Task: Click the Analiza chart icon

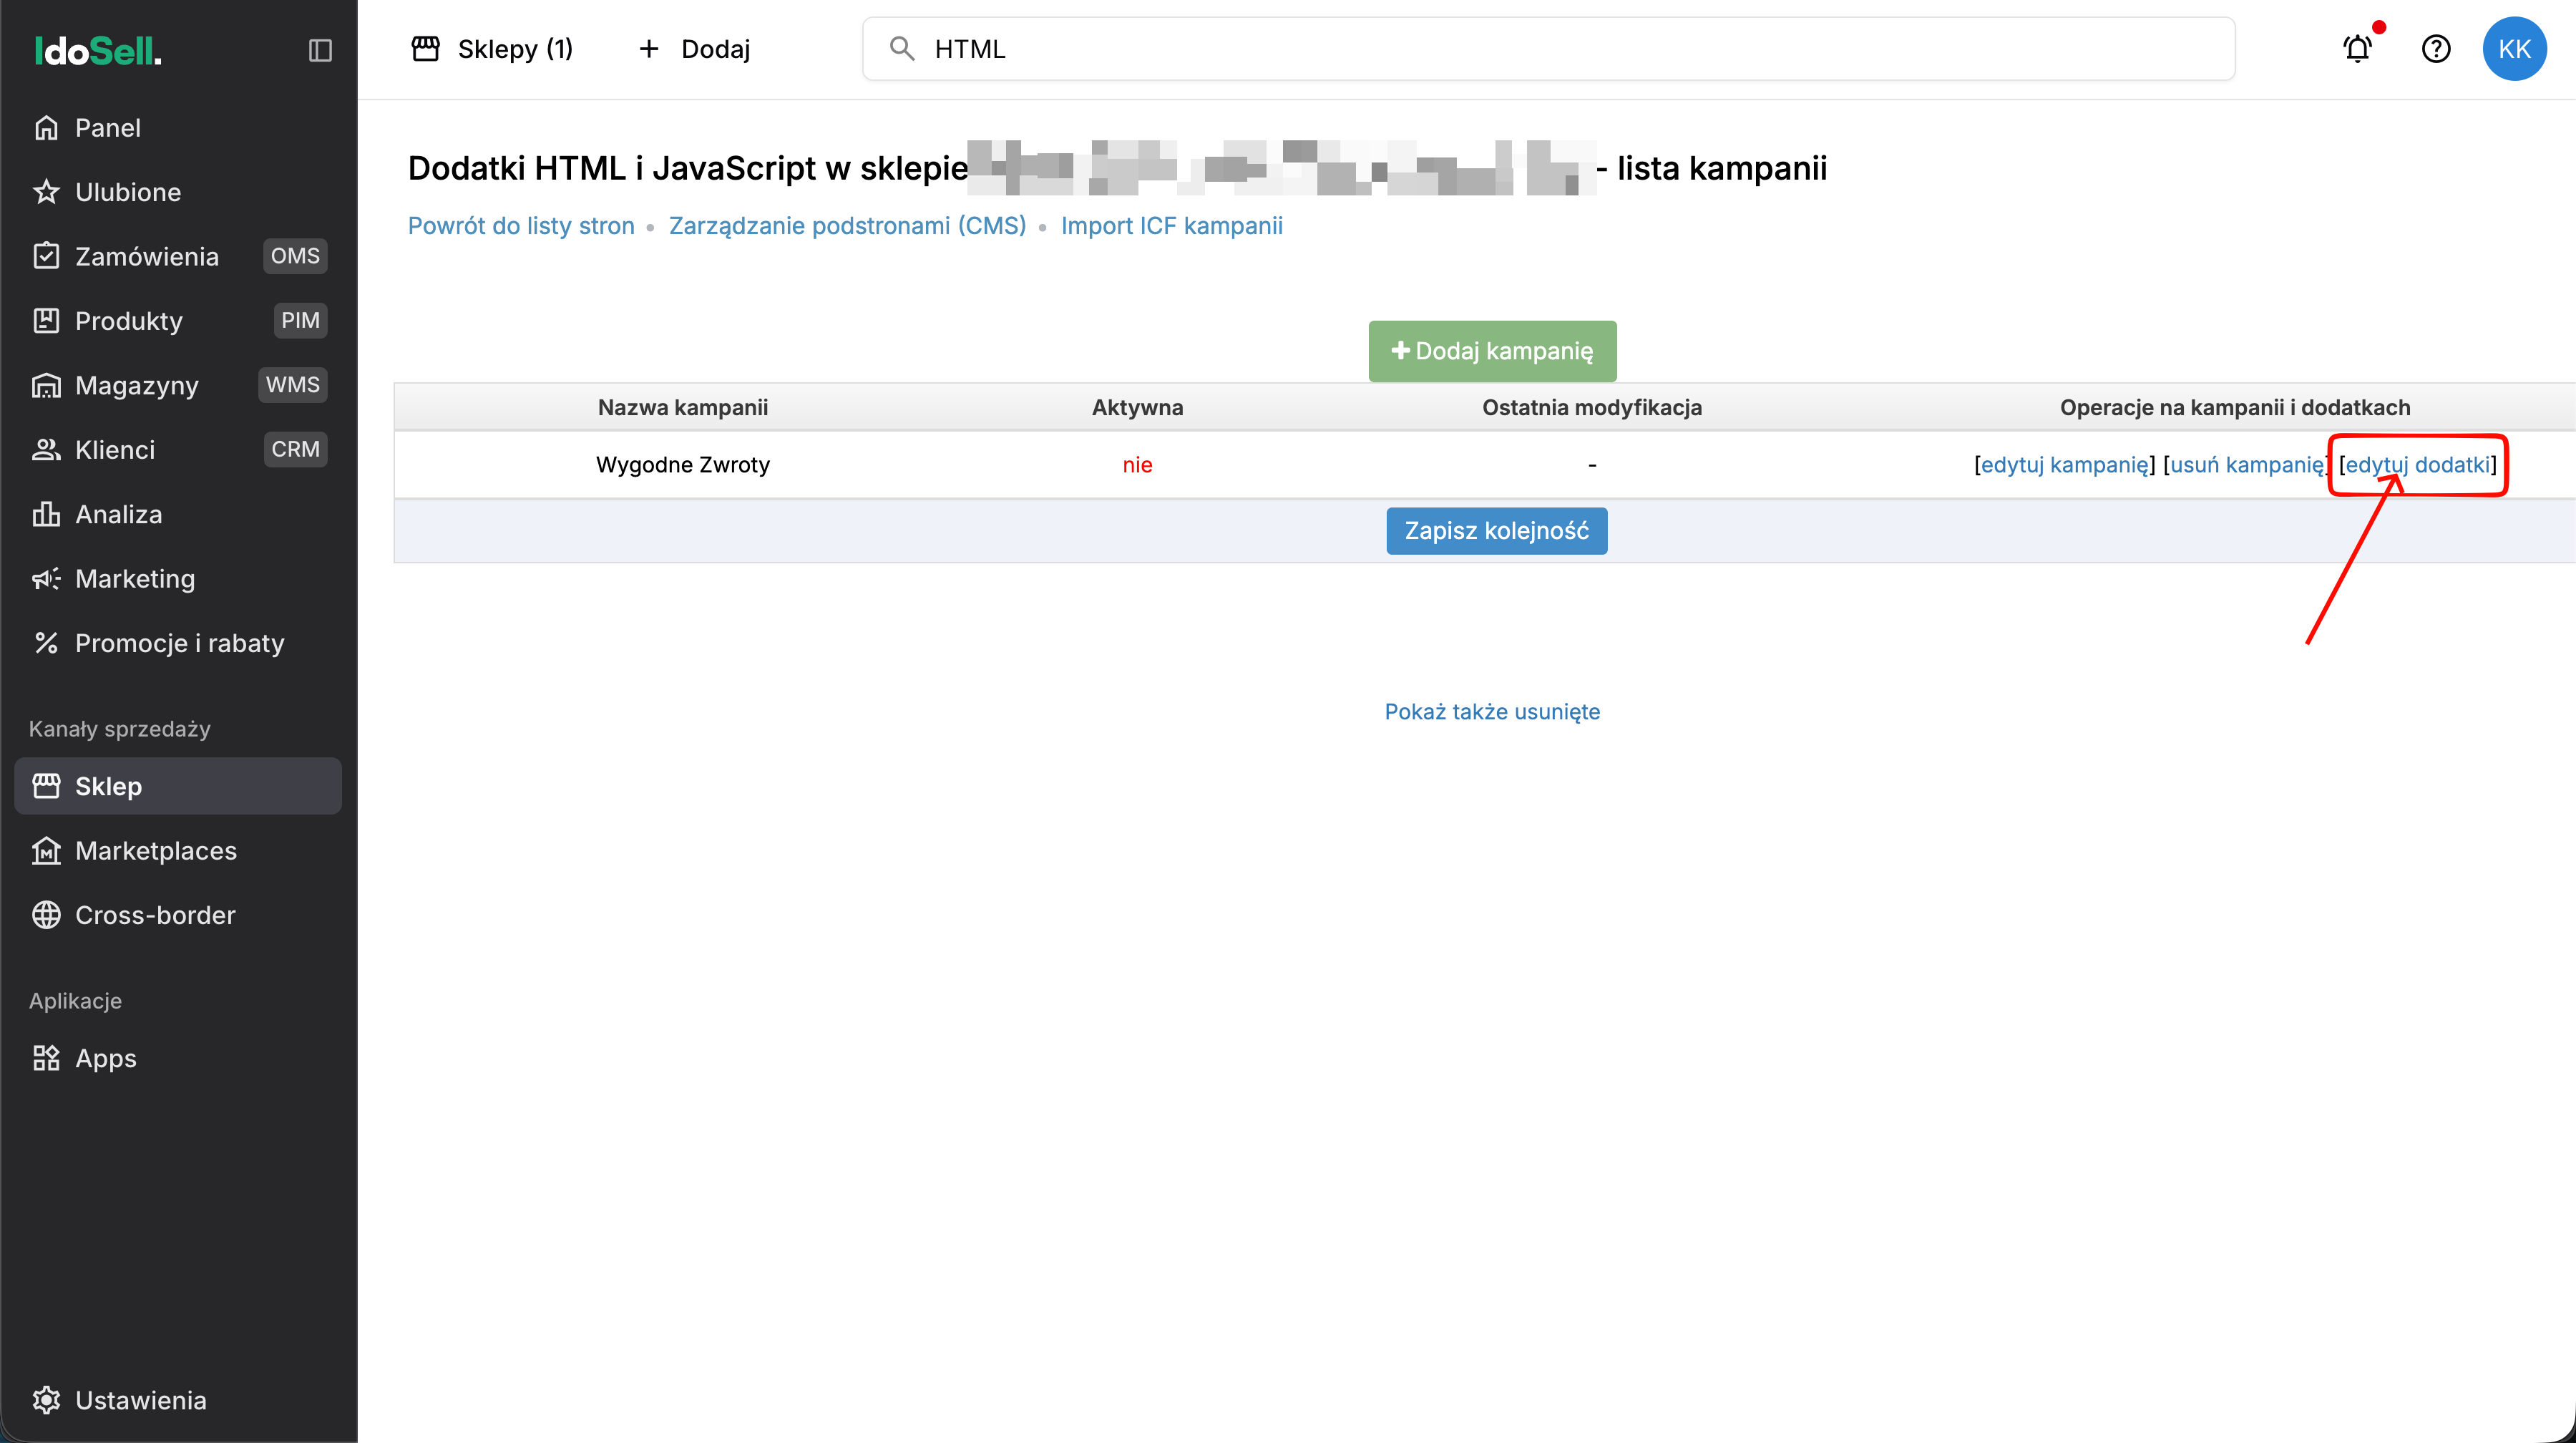Action: click(46, 514)
